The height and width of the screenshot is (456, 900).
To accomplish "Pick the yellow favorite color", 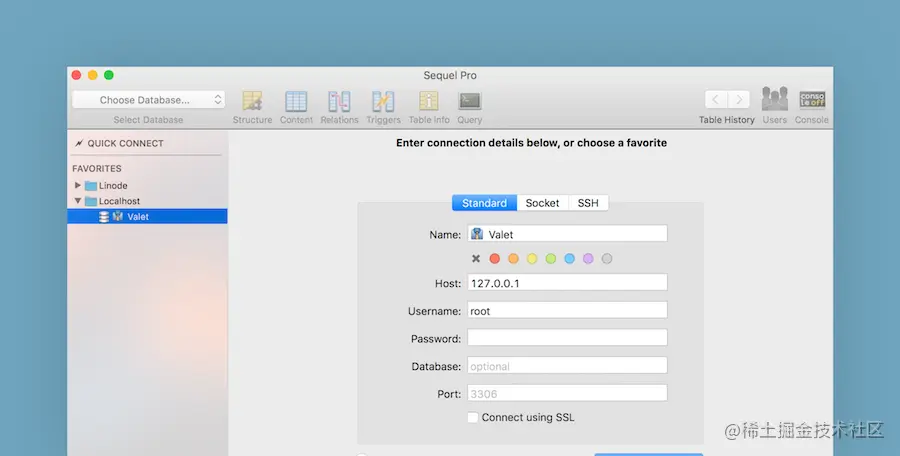I will point(532,258).
